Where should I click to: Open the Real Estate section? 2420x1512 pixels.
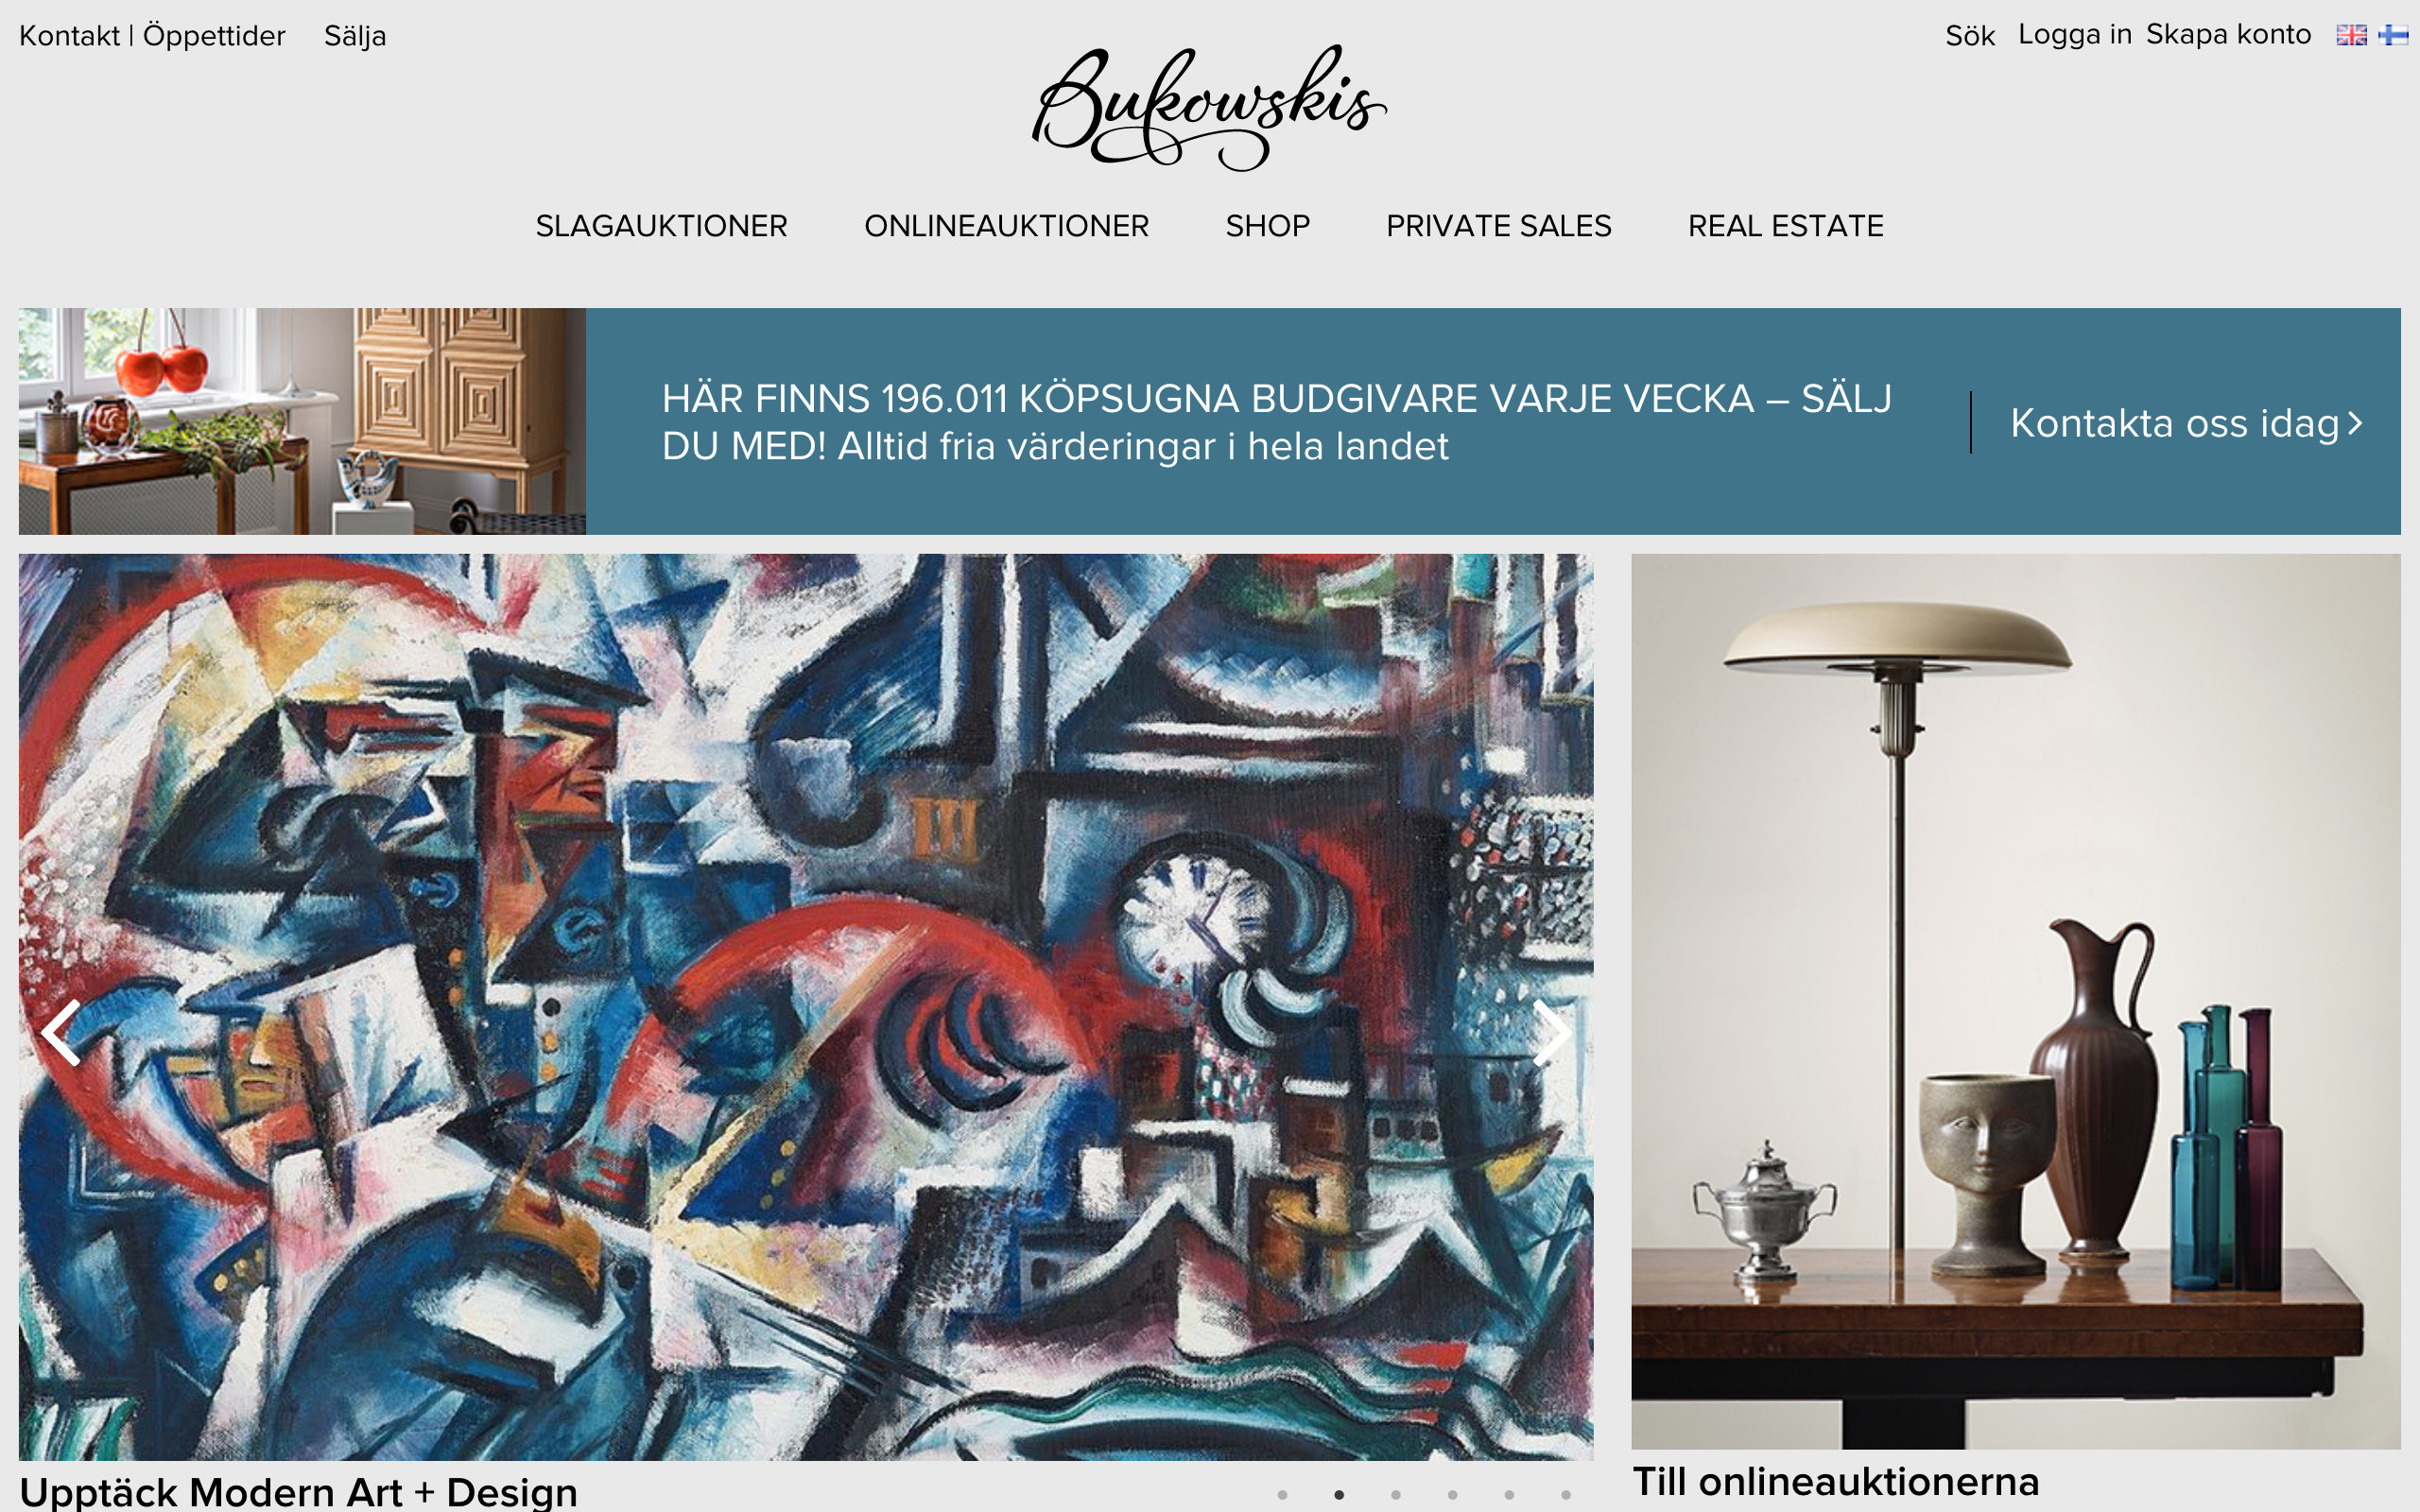point(1785,226)
